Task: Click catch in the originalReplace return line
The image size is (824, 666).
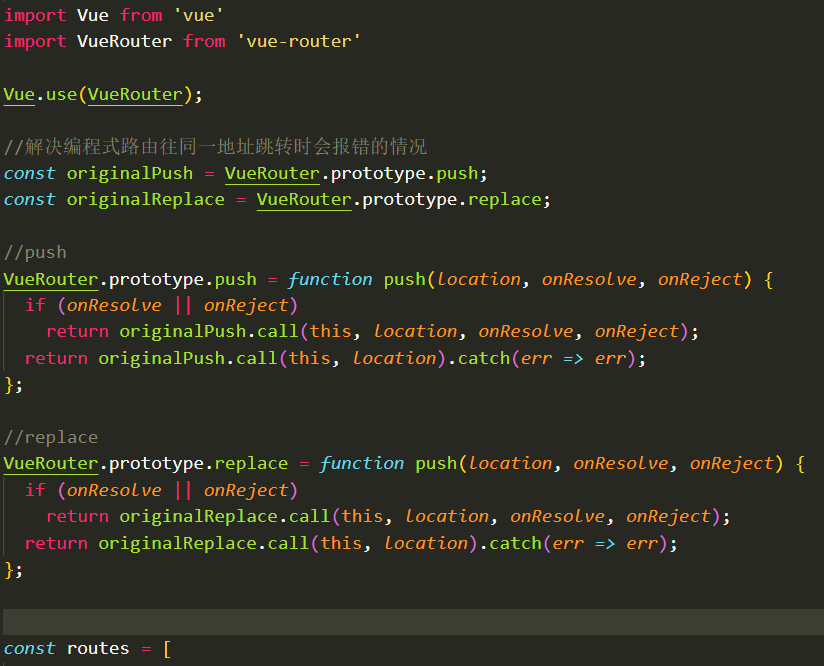Action: tap(516, 543)
